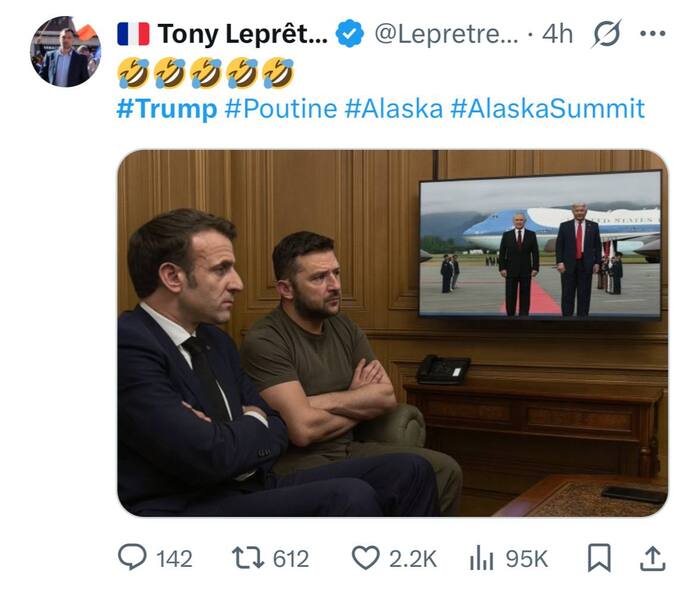Click the display name Tony Leprêt...
The height and width of the screenshot is (596, 700).
(242, 34)
